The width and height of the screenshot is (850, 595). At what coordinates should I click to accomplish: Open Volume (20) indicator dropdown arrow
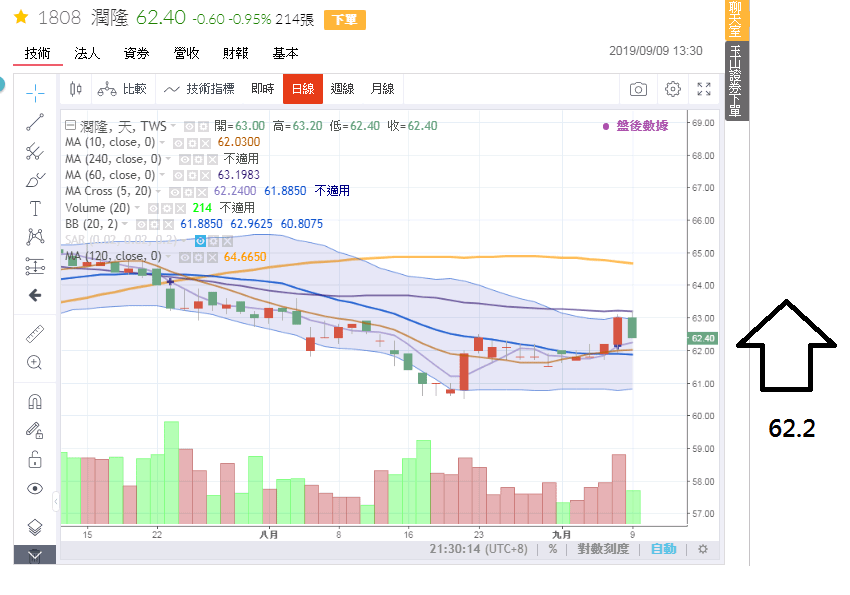point(137,208)
